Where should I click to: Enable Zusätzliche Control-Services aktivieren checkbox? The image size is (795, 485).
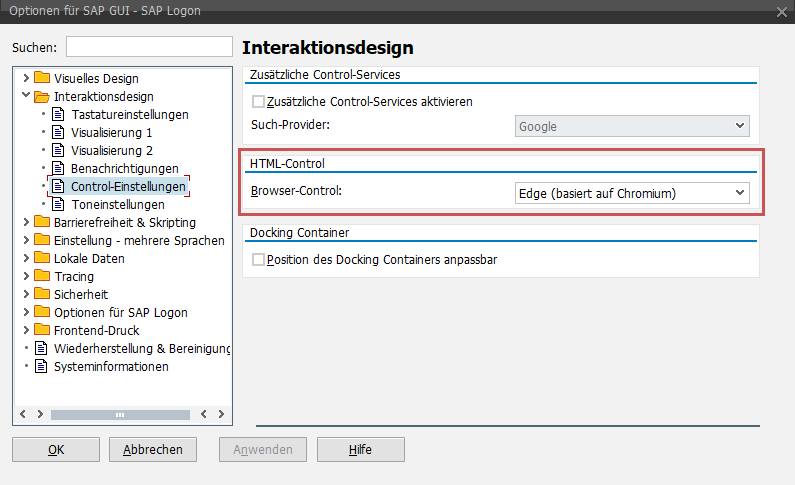click(x=258, y=101)
